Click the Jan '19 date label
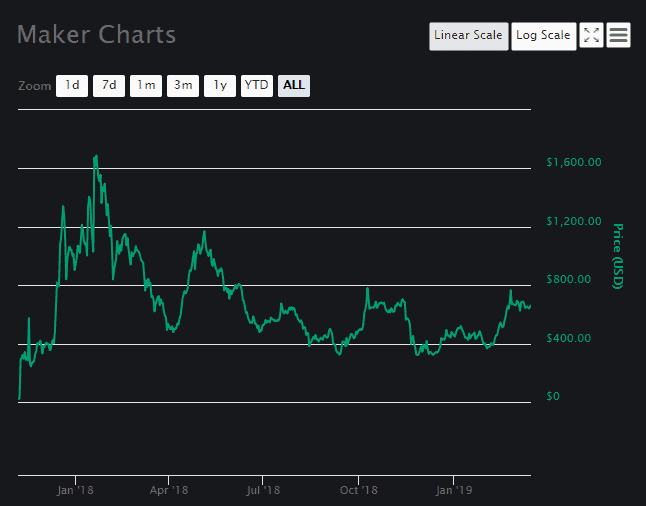The width and height of the screenshot is (646, 506). 454,490
